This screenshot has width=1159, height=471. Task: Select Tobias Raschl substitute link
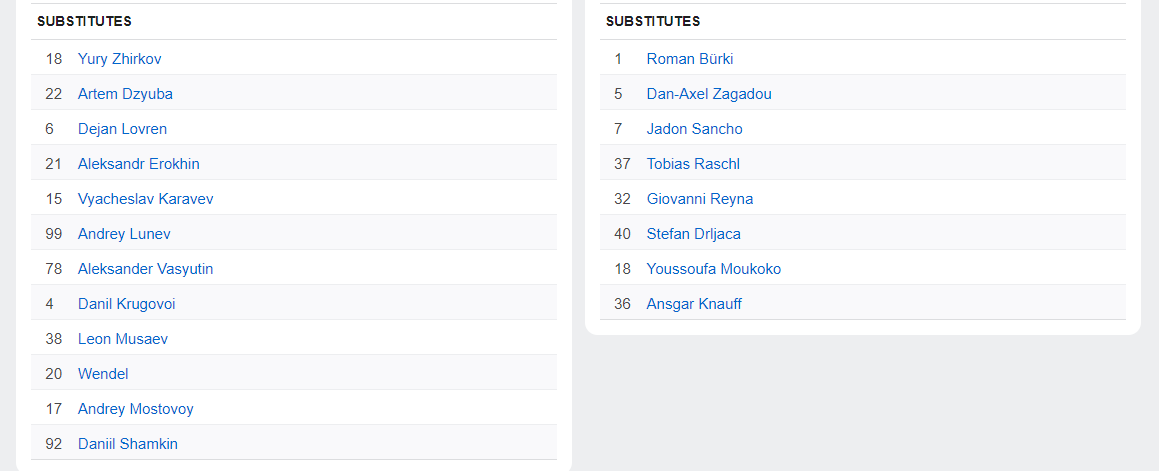point(693,164)
